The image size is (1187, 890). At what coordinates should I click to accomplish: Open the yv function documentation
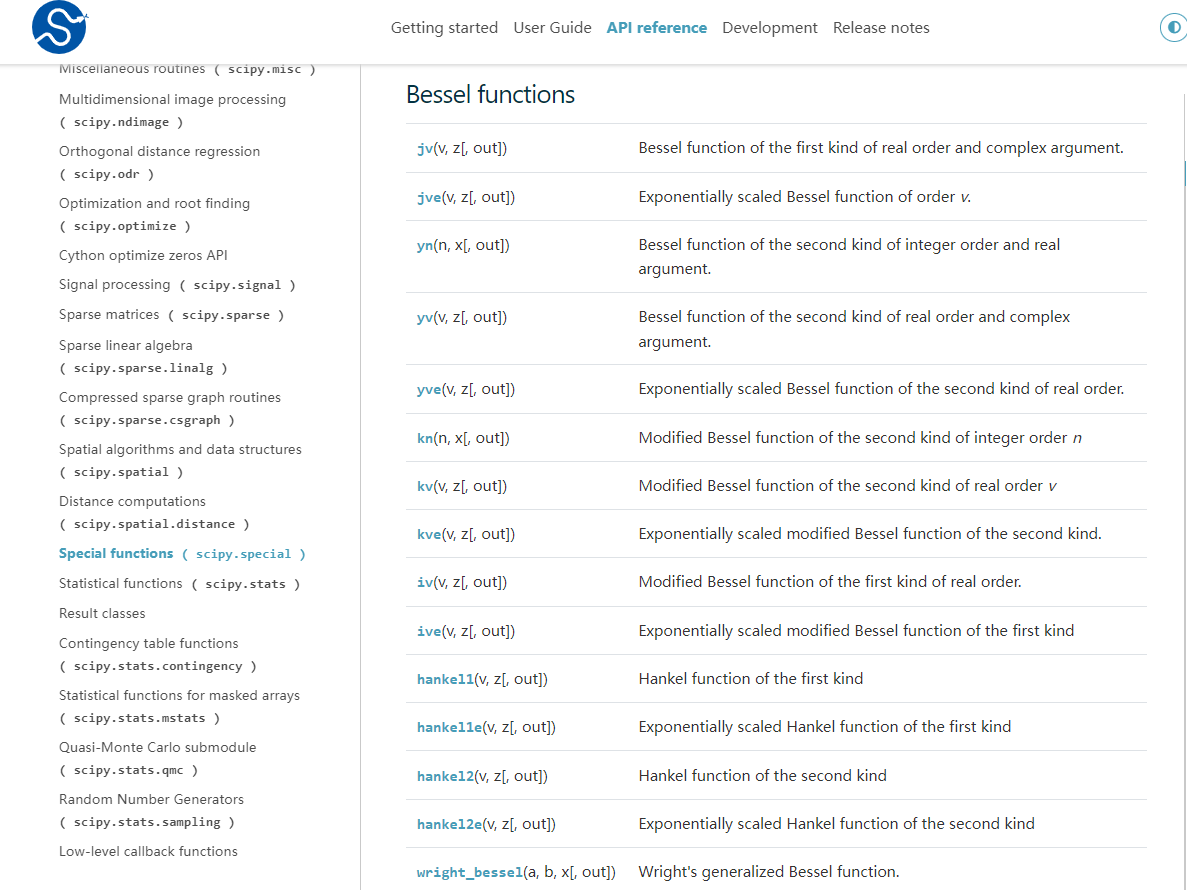pos(424,317)
